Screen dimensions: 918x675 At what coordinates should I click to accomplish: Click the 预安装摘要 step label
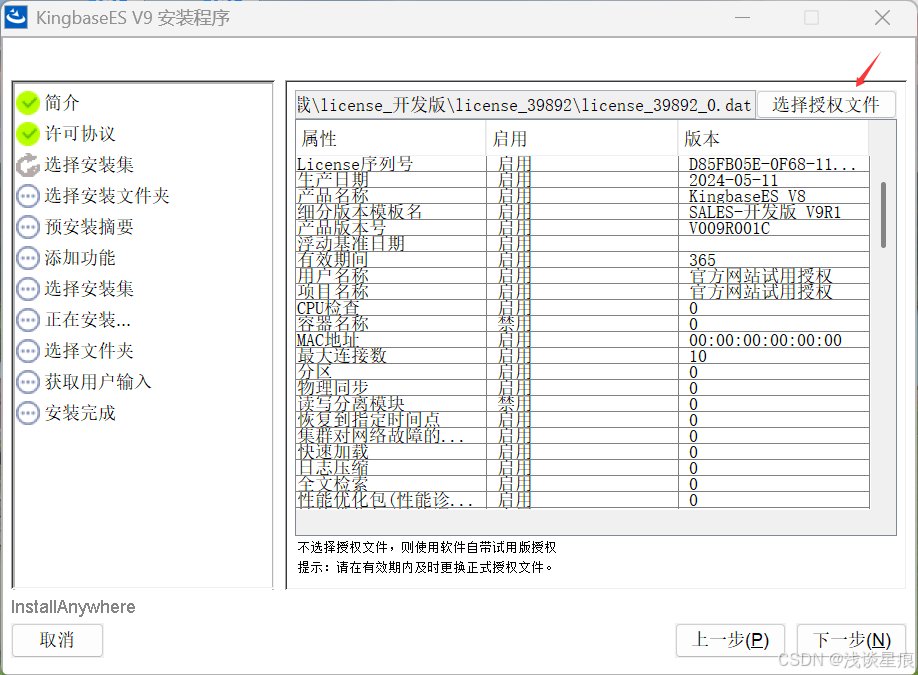89,227
